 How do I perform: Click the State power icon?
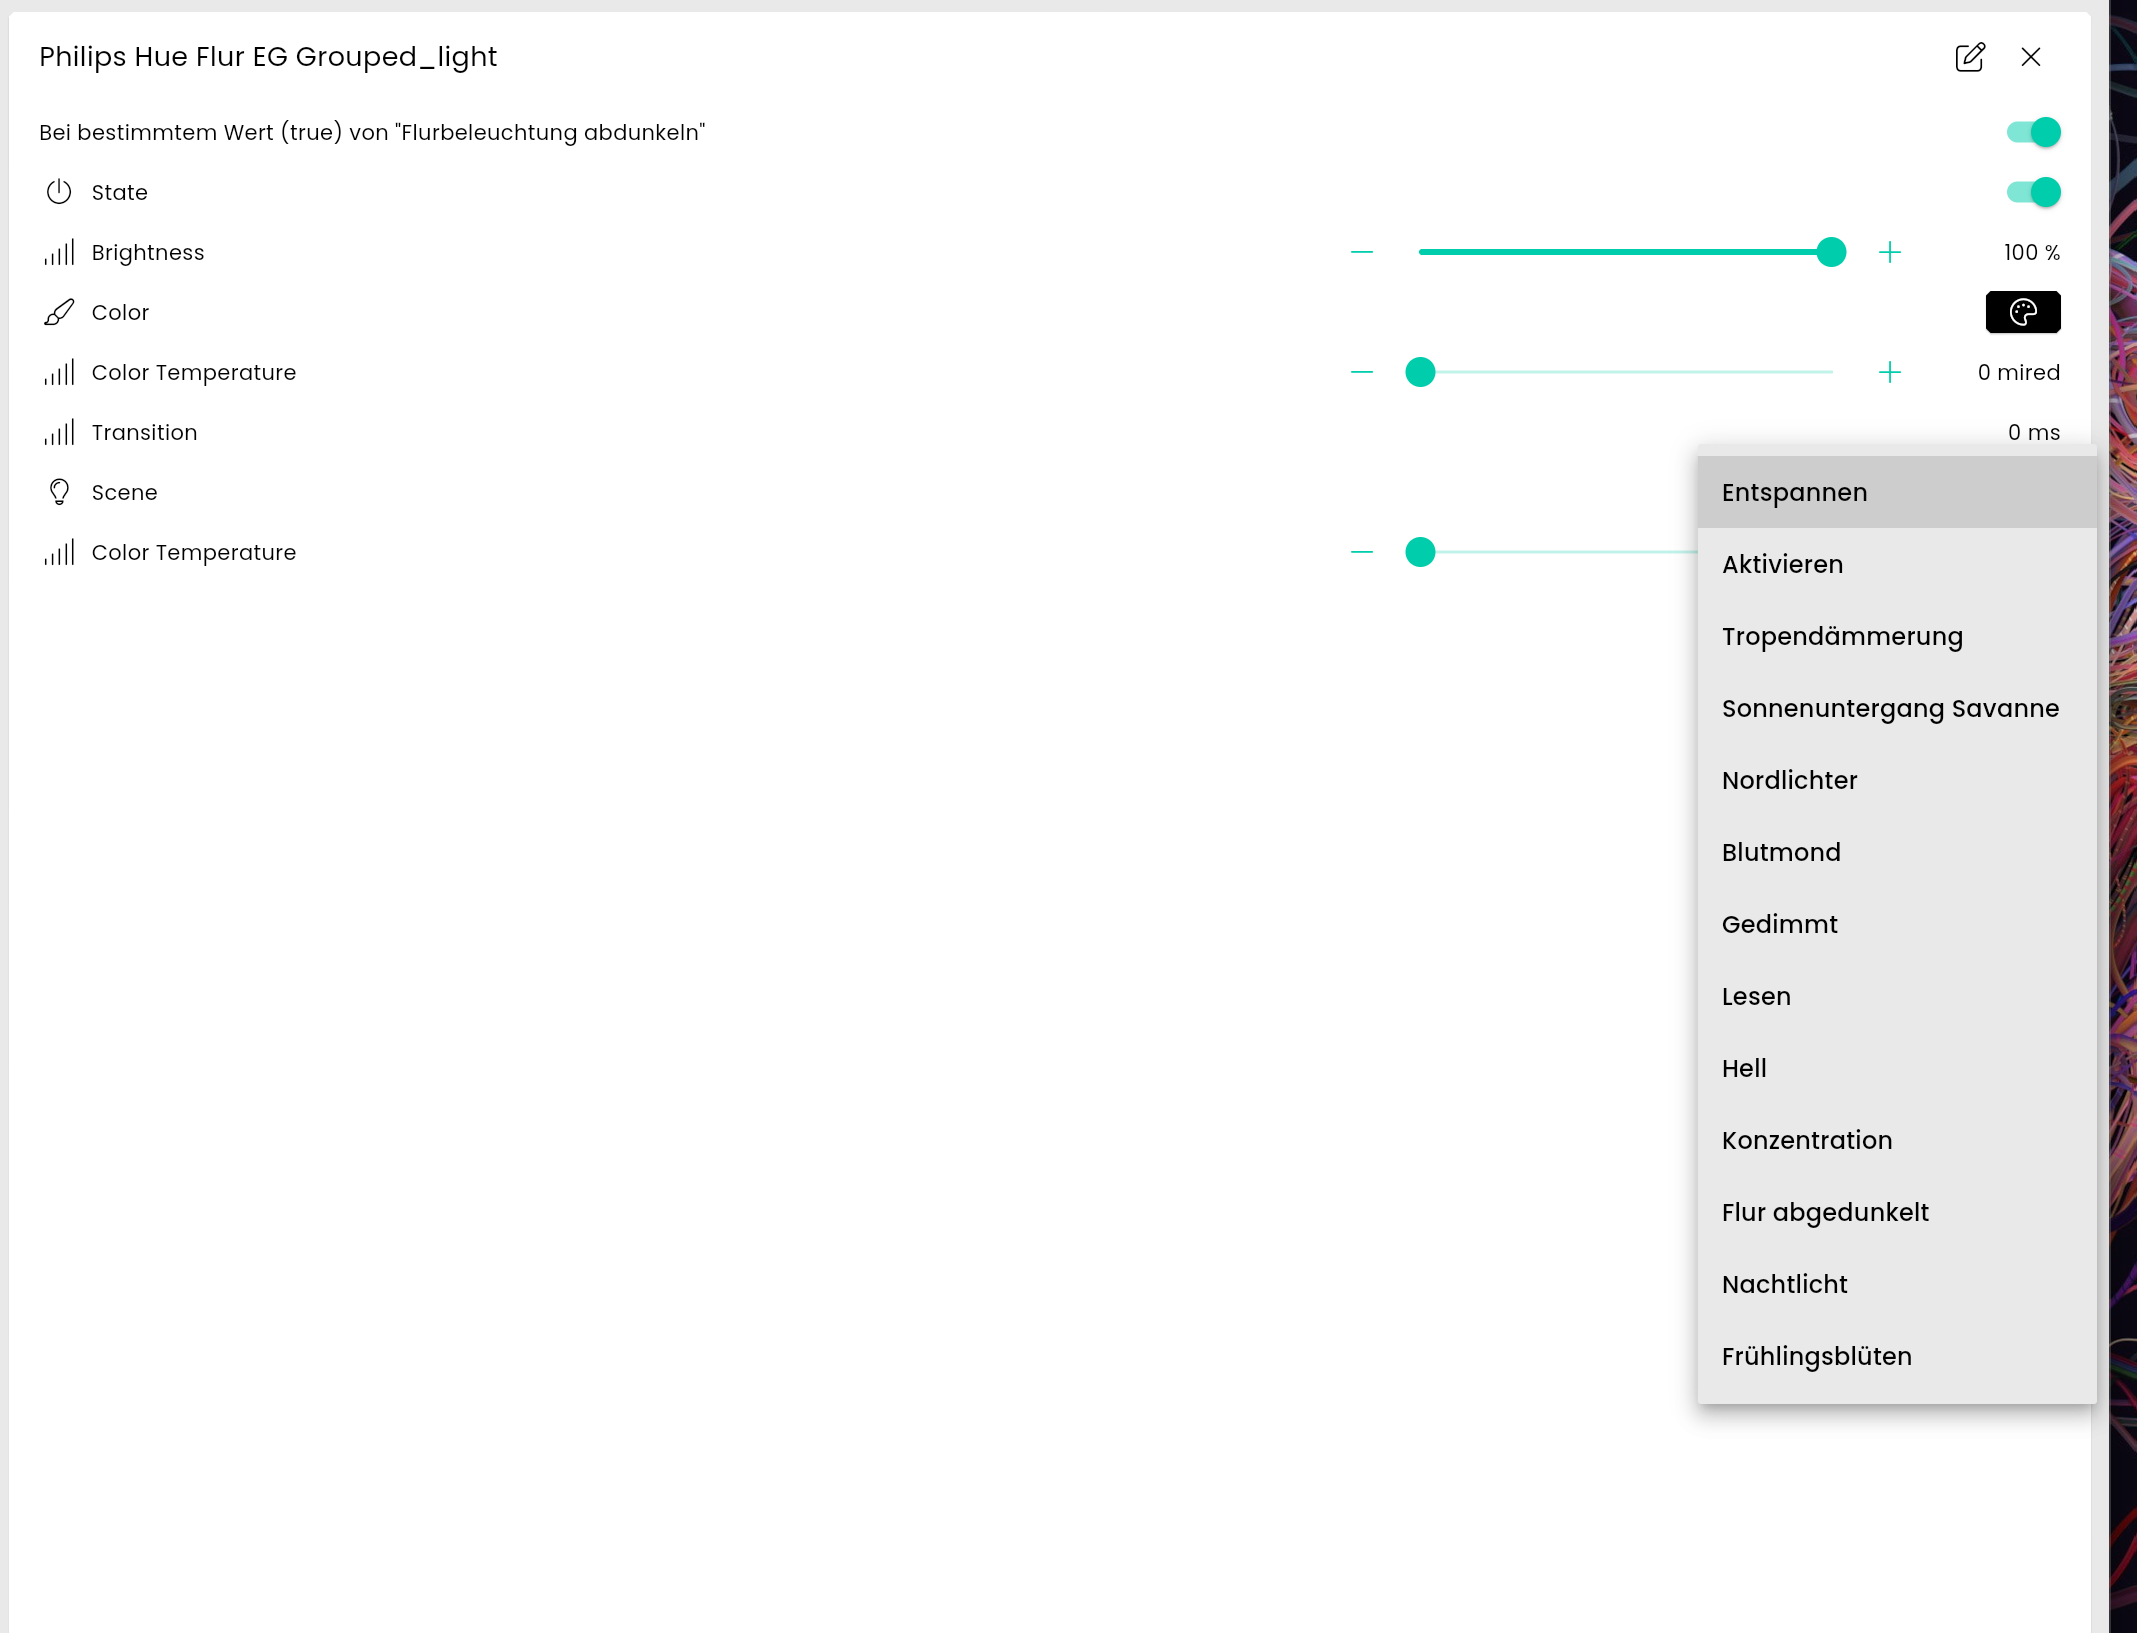[59, 192]
